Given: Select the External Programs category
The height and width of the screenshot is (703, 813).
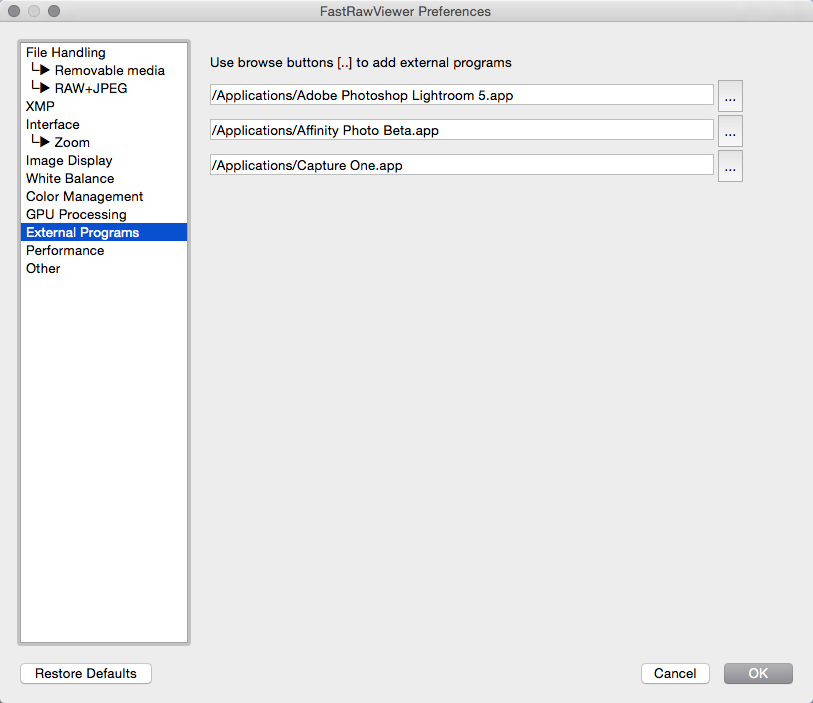Looking at the screenshot, I should tap(104, 232).
